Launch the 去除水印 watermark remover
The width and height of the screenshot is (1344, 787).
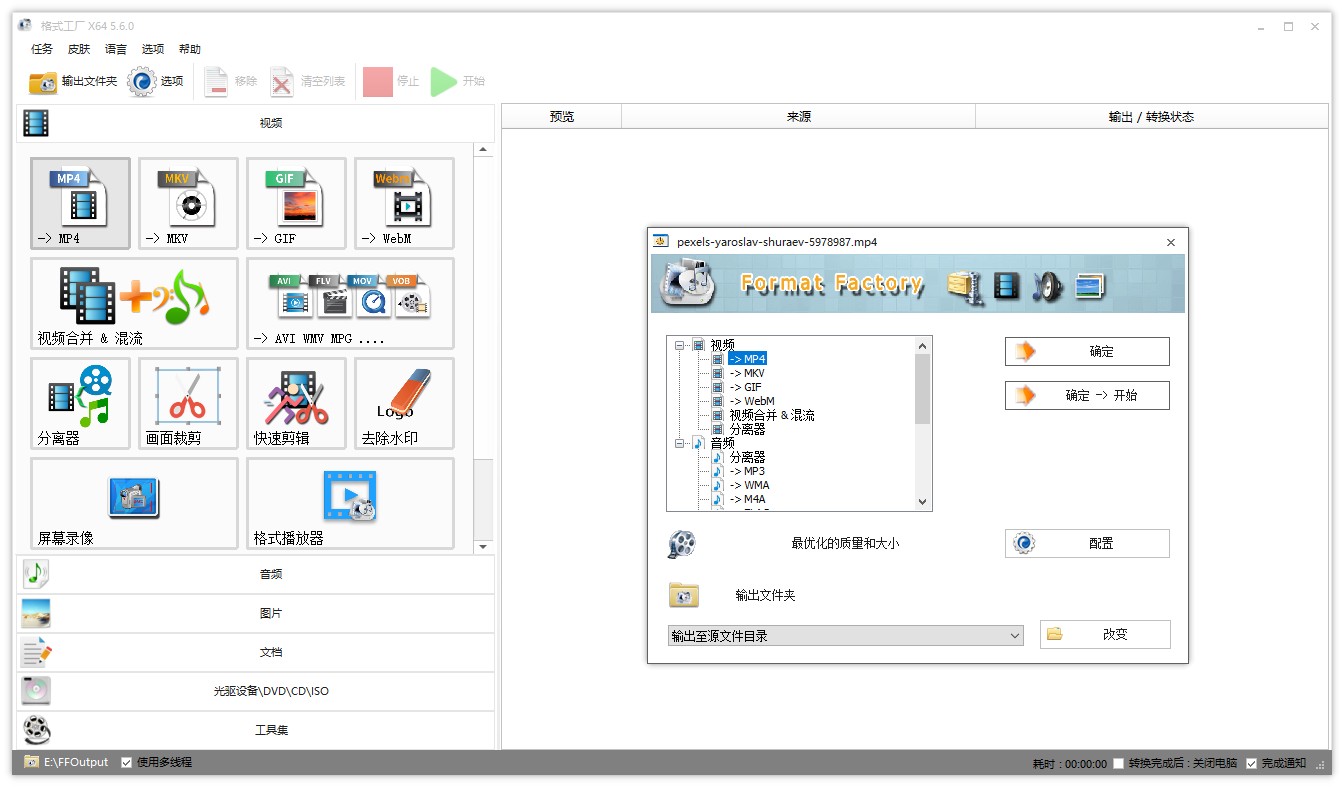[x=404, y=403]
